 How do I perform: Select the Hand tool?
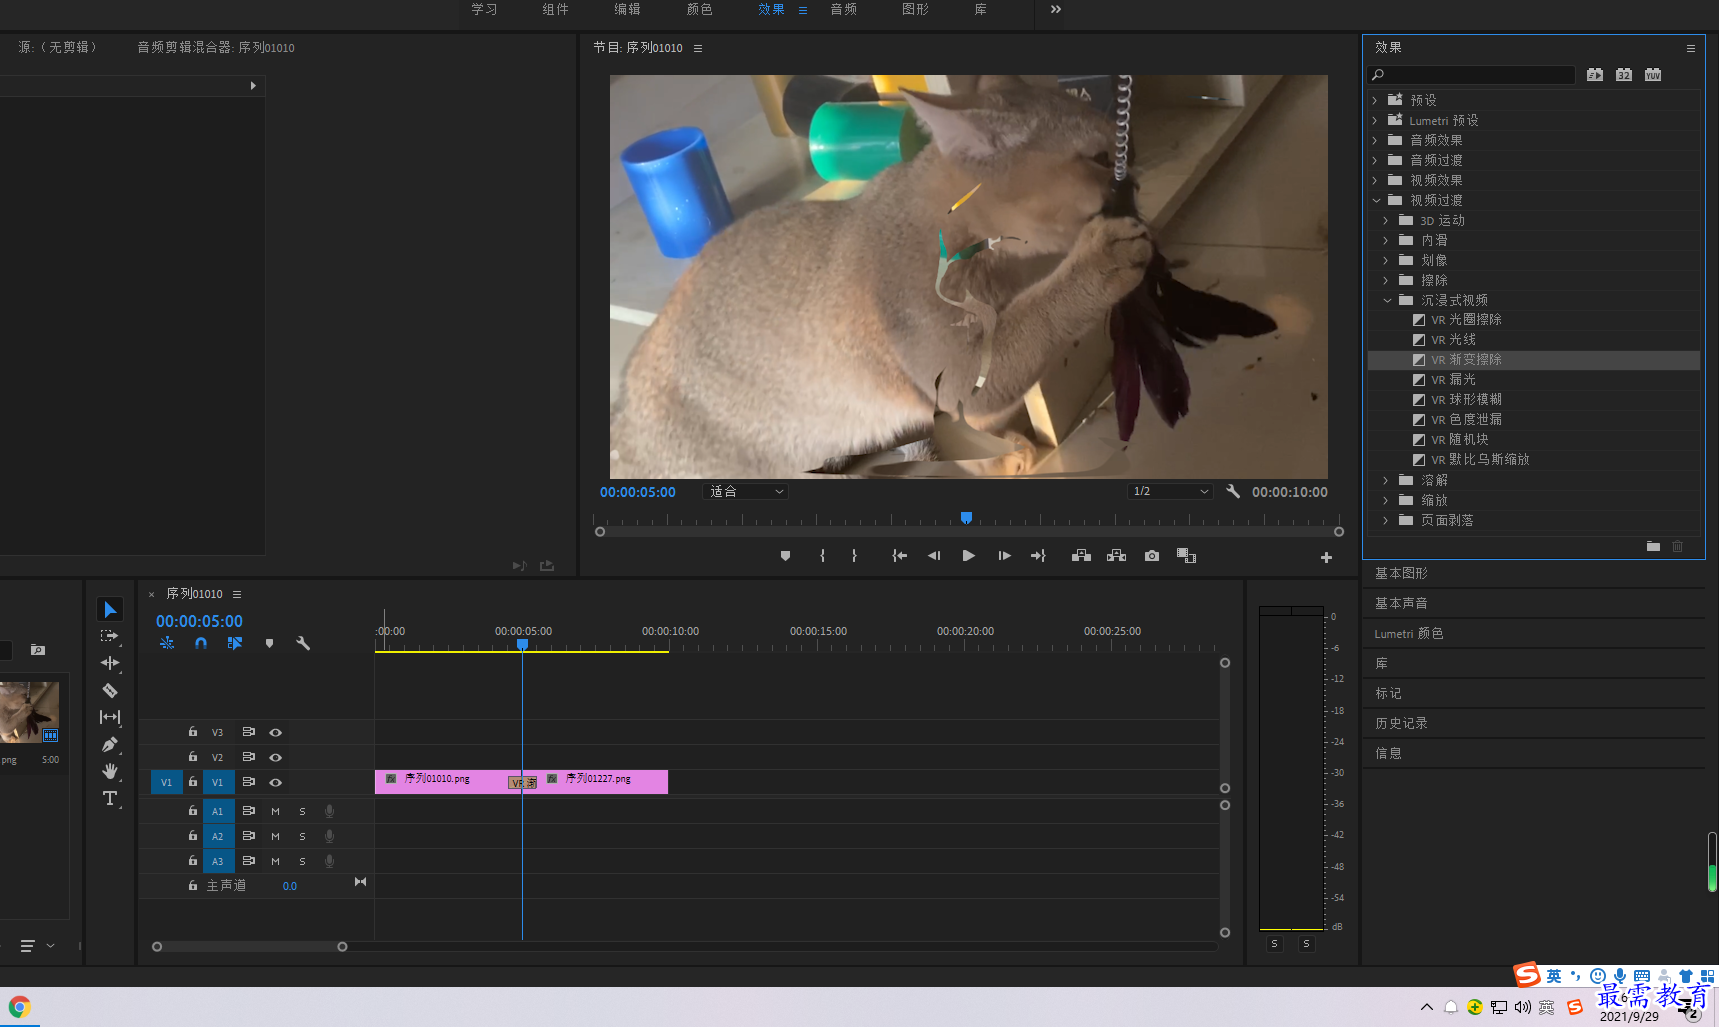110,771
